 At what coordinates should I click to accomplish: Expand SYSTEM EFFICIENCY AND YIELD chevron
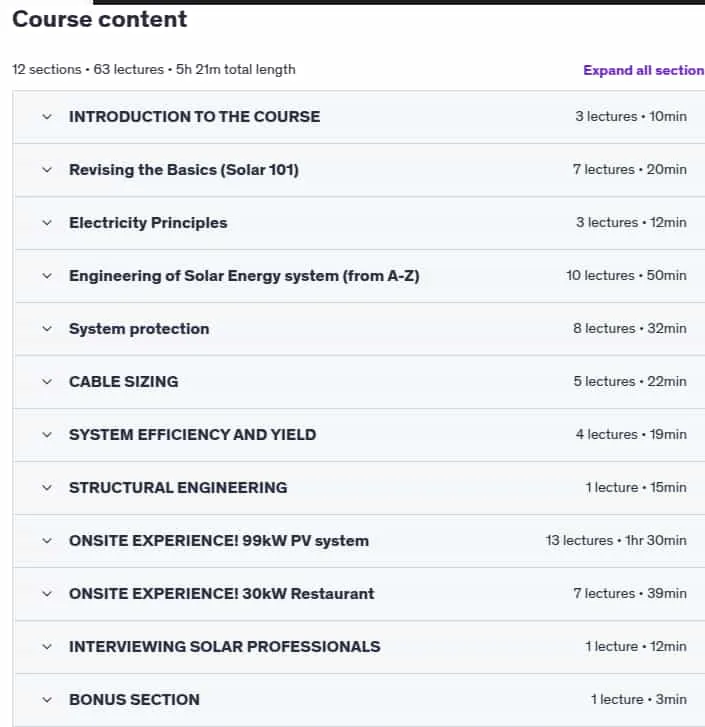pyautogui.click(x=47, y=435)
